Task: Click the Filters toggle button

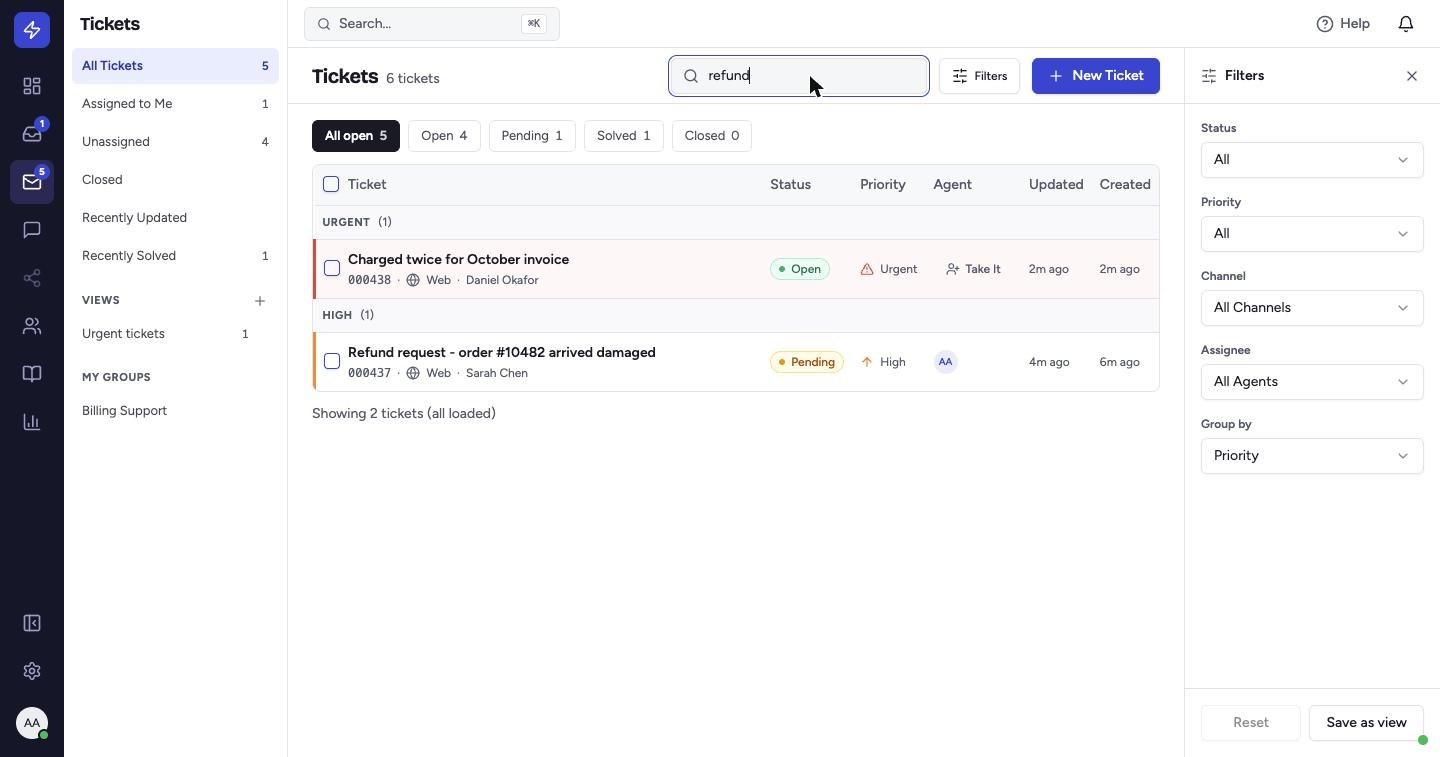Action: tap(979, 76)
